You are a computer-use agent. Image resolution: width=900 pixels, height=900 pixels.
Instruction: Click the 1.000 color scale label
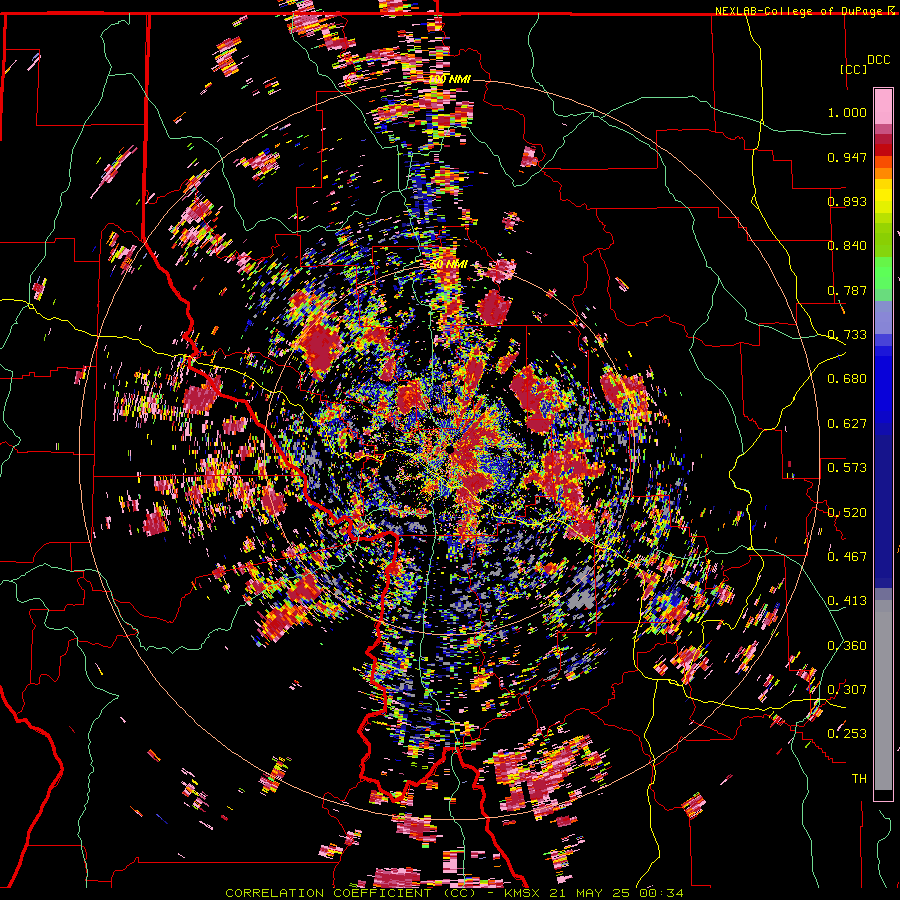(847, 112)
